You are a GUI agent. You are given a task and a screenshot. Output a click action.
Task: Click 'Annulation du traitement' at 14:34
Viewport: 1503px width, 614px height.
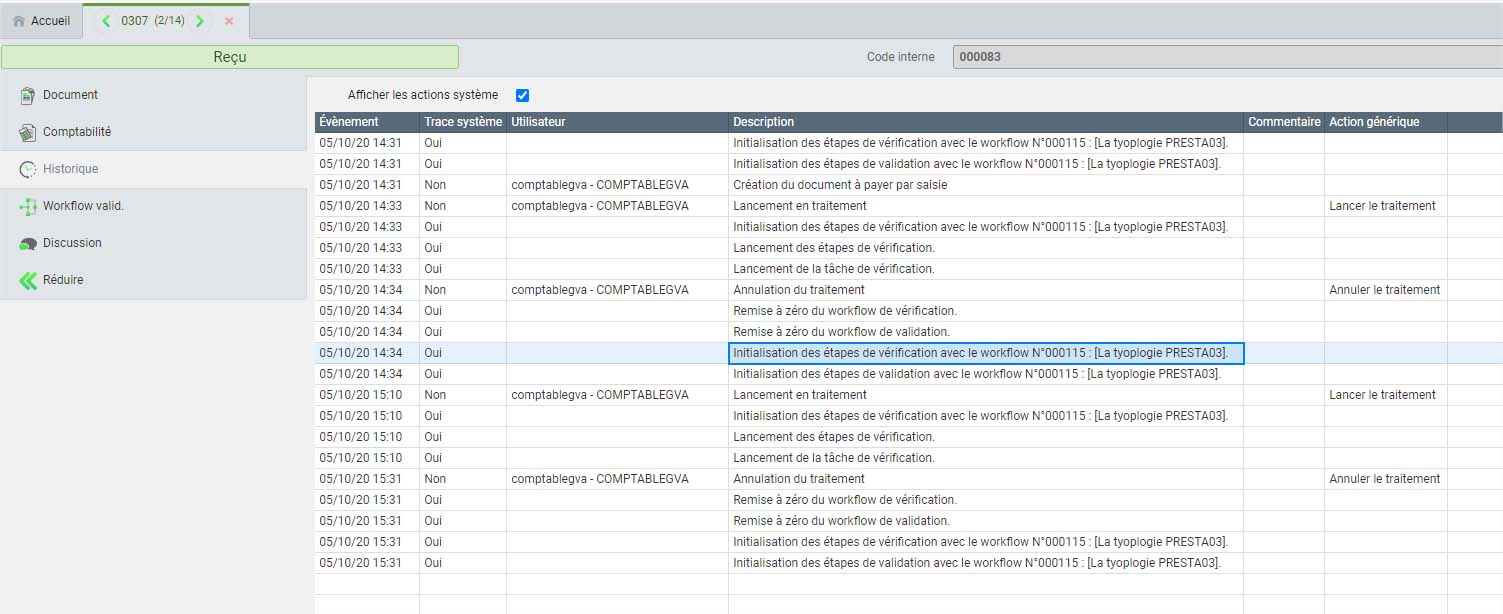pos(799,290)
